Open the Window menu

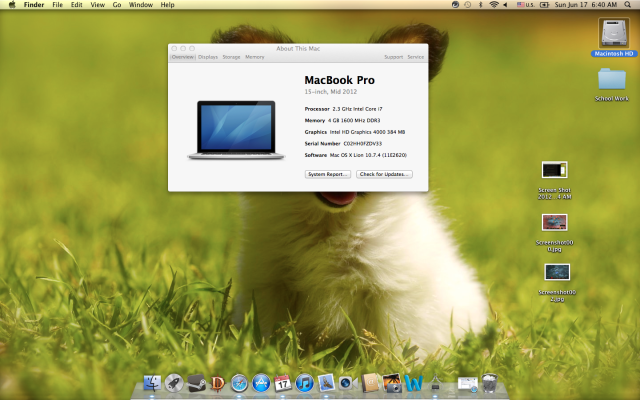pos(141,5)
